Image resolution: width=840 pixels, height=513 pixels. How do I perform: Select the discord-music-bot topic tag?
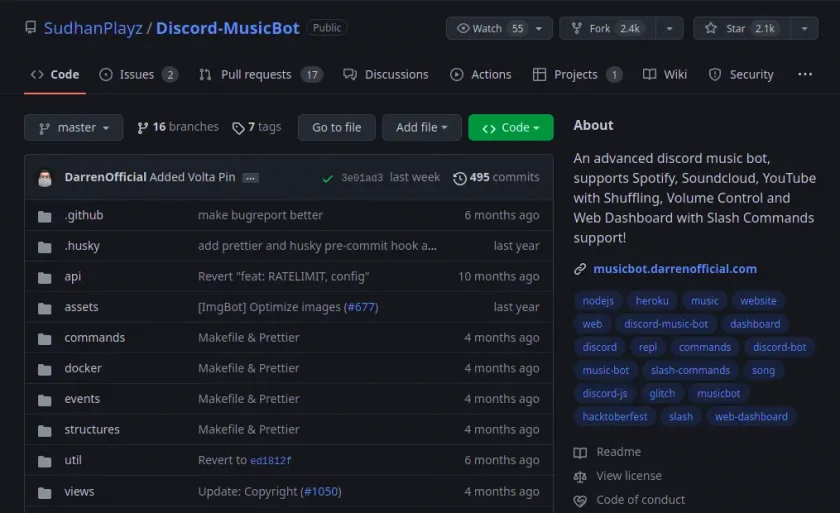[x=666, y=324]
